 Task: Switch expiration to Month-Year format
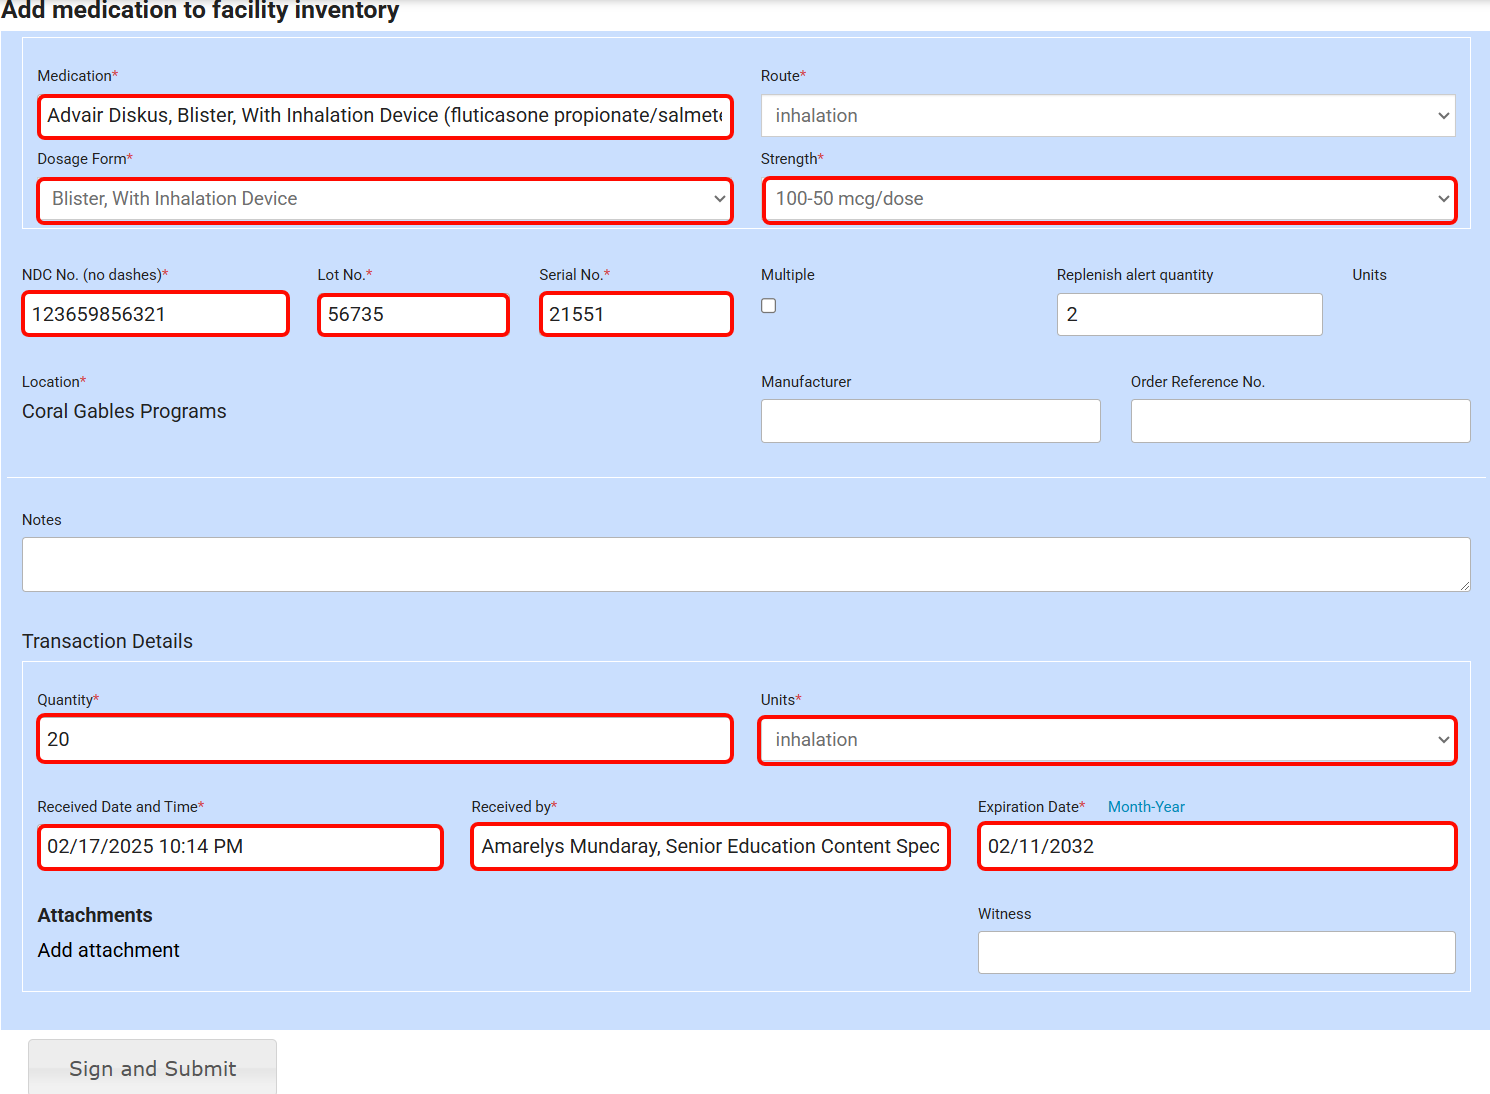(x=1145, y=807)
